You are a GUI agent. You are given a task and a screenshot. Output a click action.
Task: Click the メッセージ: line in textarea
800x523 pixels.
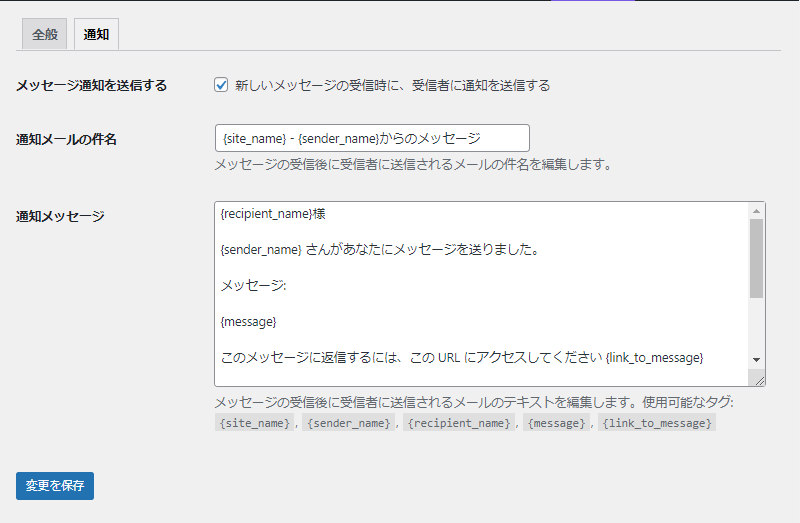pos(254,286)
